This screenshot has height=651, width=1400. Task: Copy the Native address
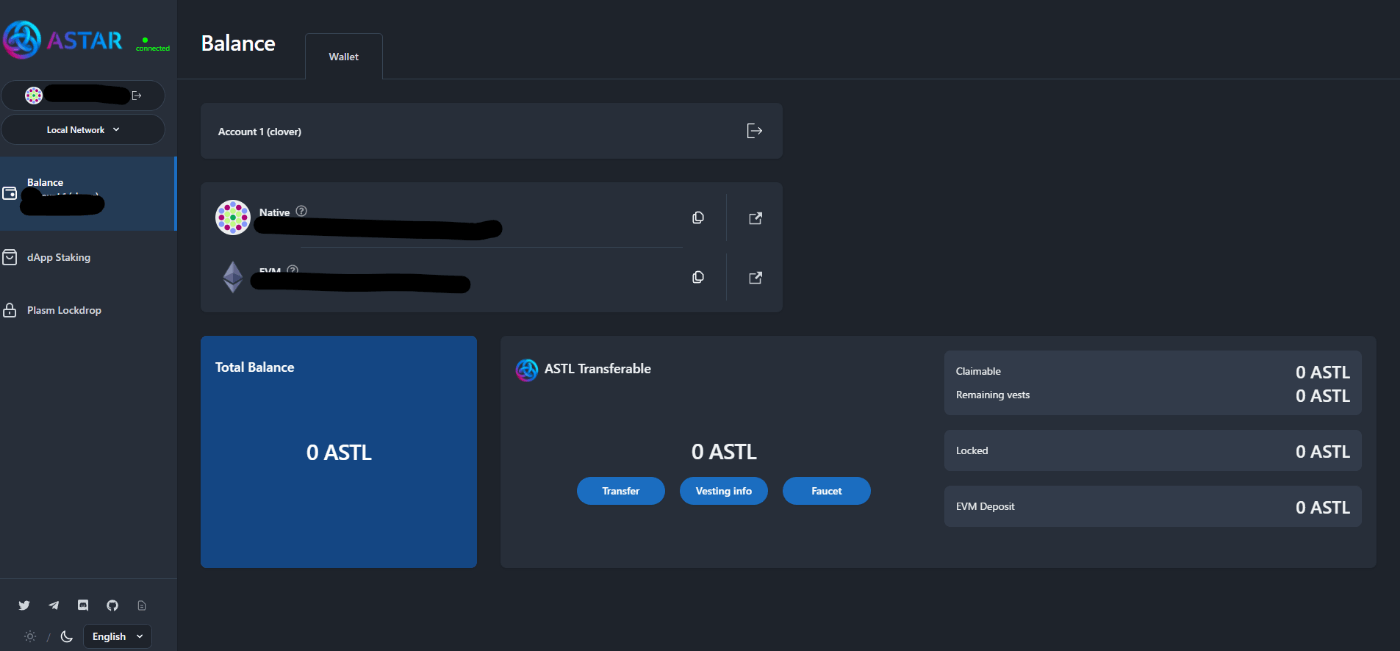click(698, 218)
